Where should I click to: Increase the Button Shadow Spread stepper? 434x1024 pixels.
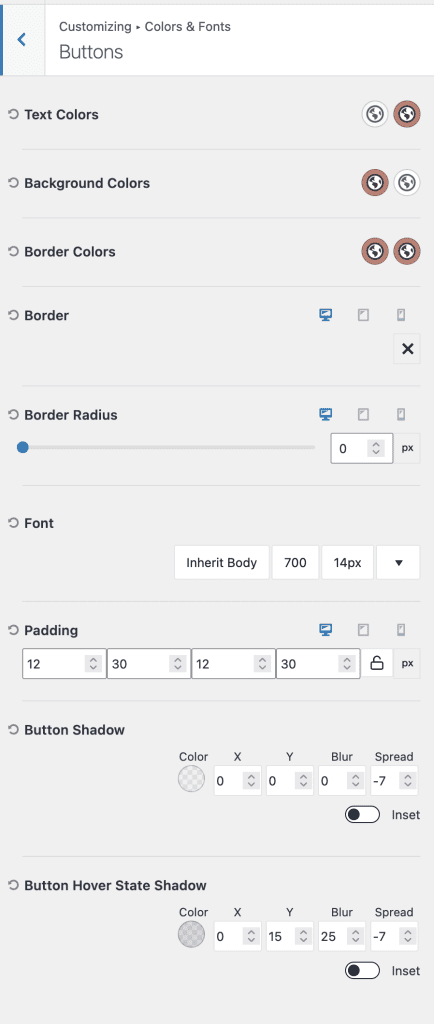[x=408, y=777]
